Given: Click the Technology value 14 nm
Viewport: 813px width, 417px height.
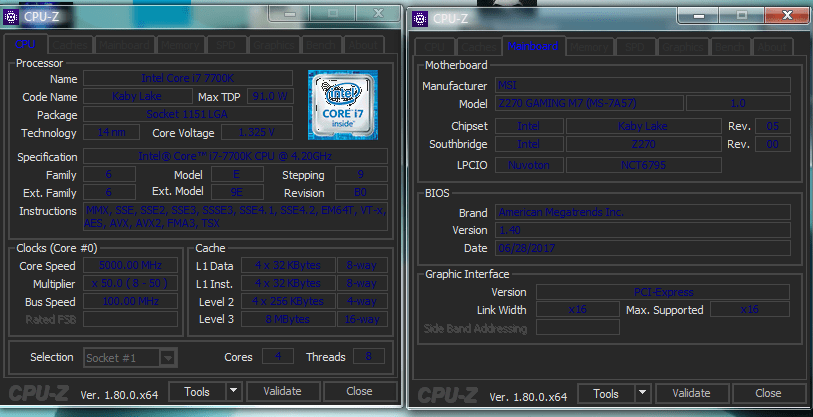Looking at the screenshot, I should point(111,132).
